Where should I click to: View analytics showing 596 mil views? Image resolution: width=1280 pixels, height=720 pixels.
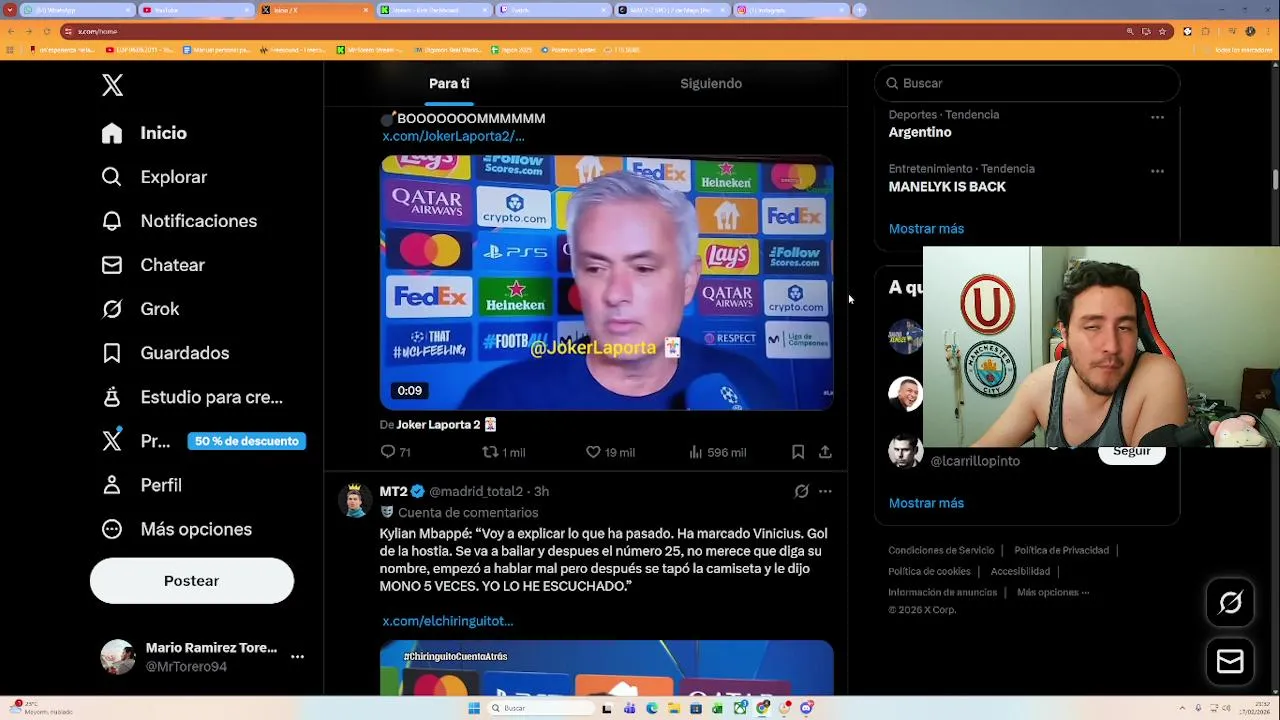click(717, 452)
